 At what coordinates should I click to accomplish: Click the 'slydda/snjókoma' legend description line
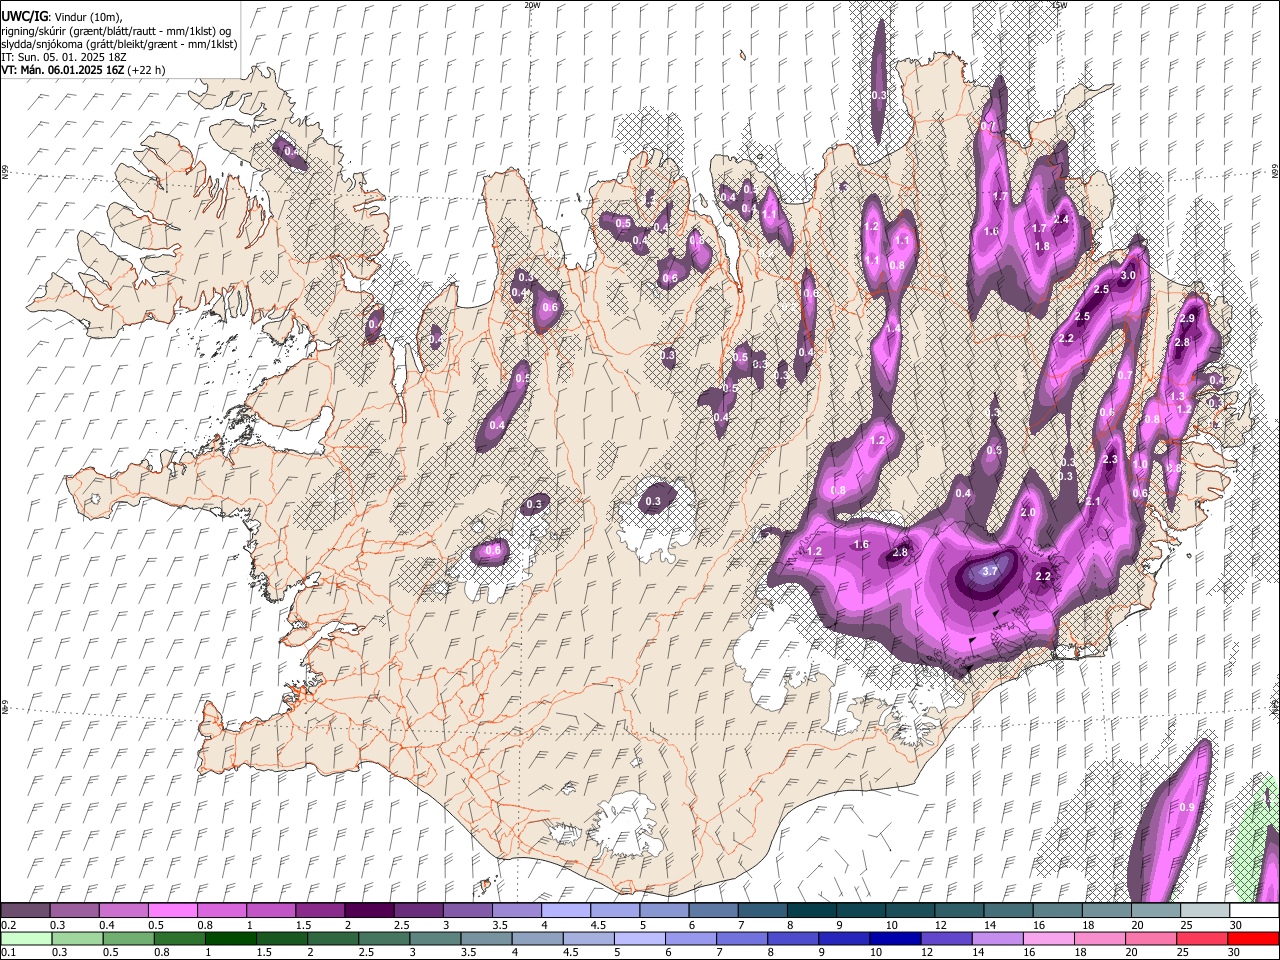[x=119, y=44]
